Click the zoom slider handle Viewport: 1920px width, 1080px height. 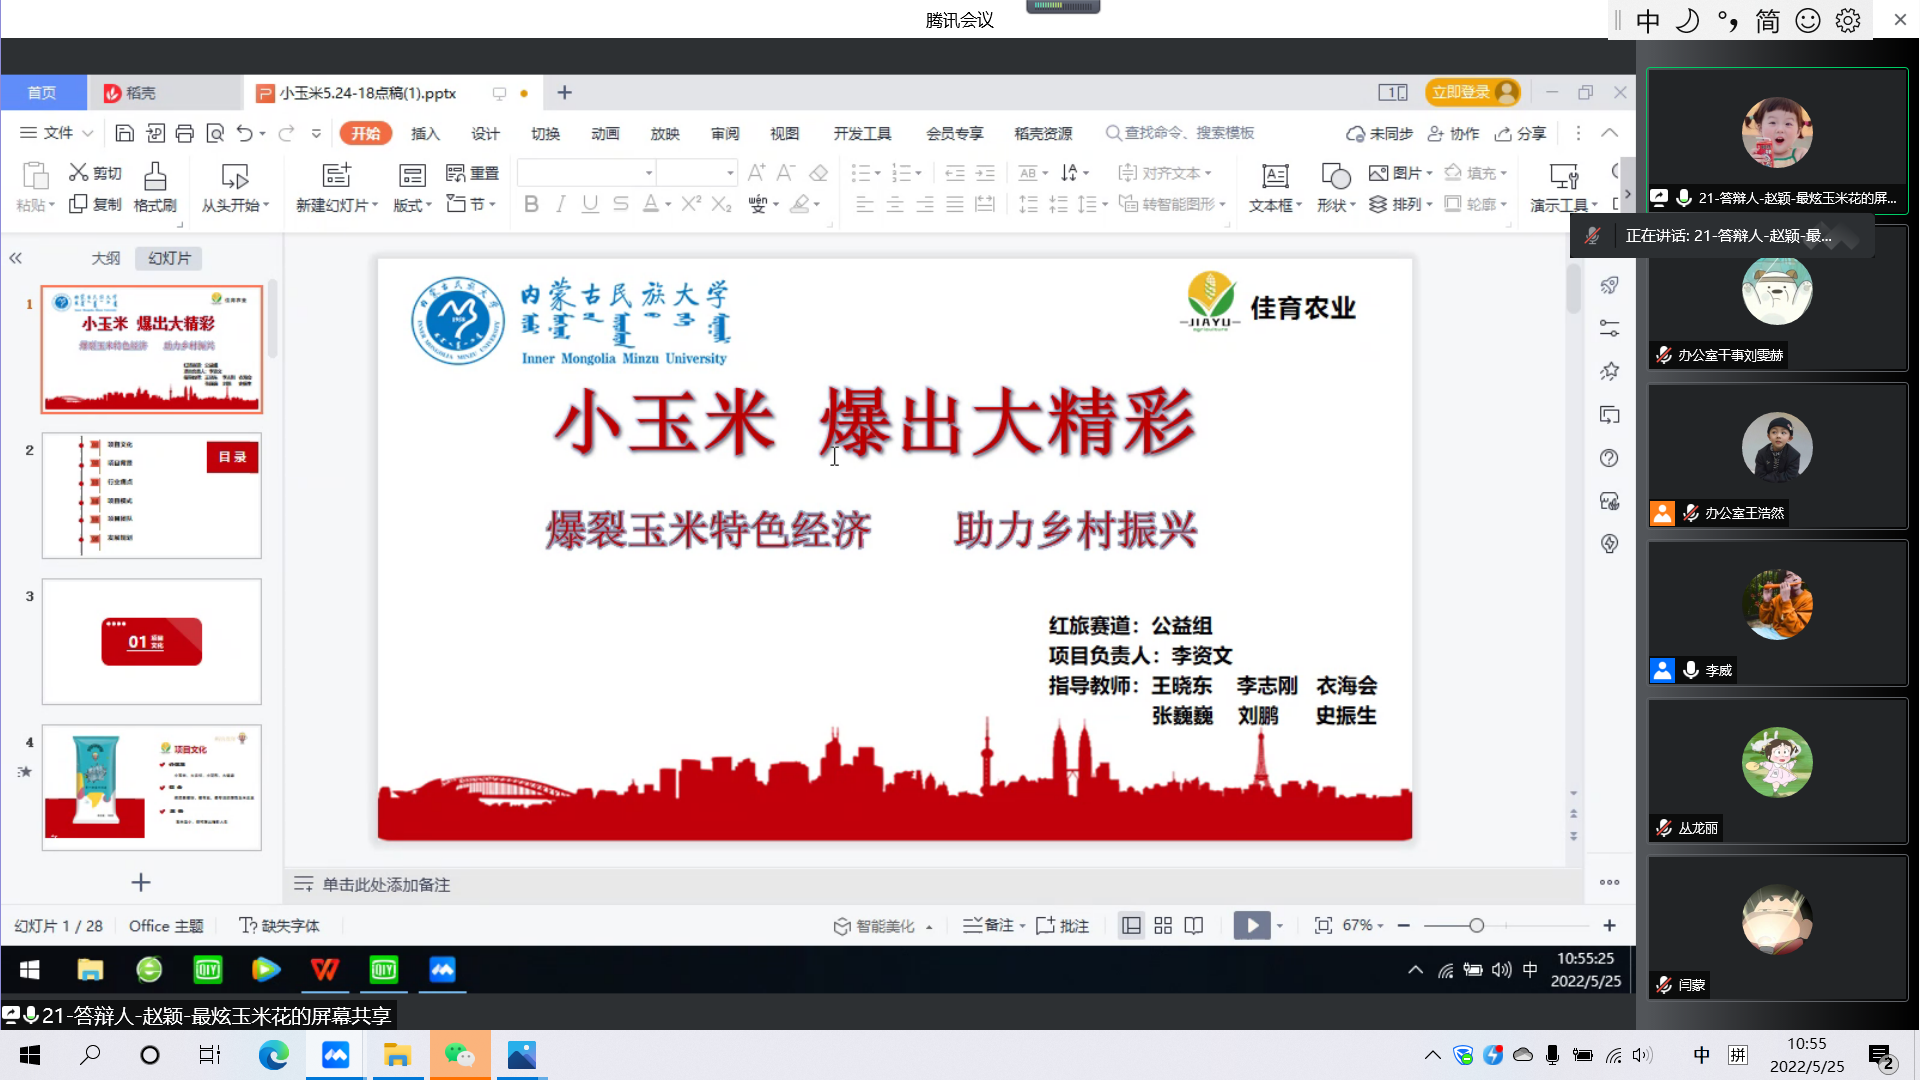pos(1476,926)
